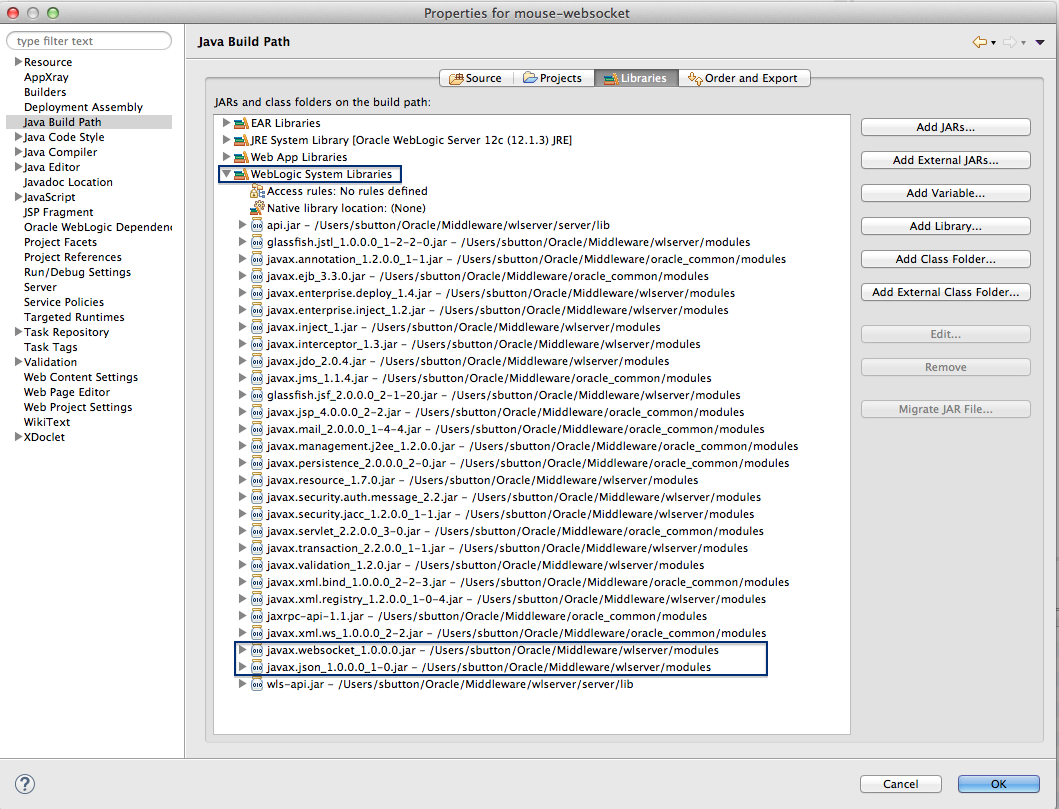Collapse the WebLogic System Libraries node
Screen dimensions: 1059x809
pos(226,174)
